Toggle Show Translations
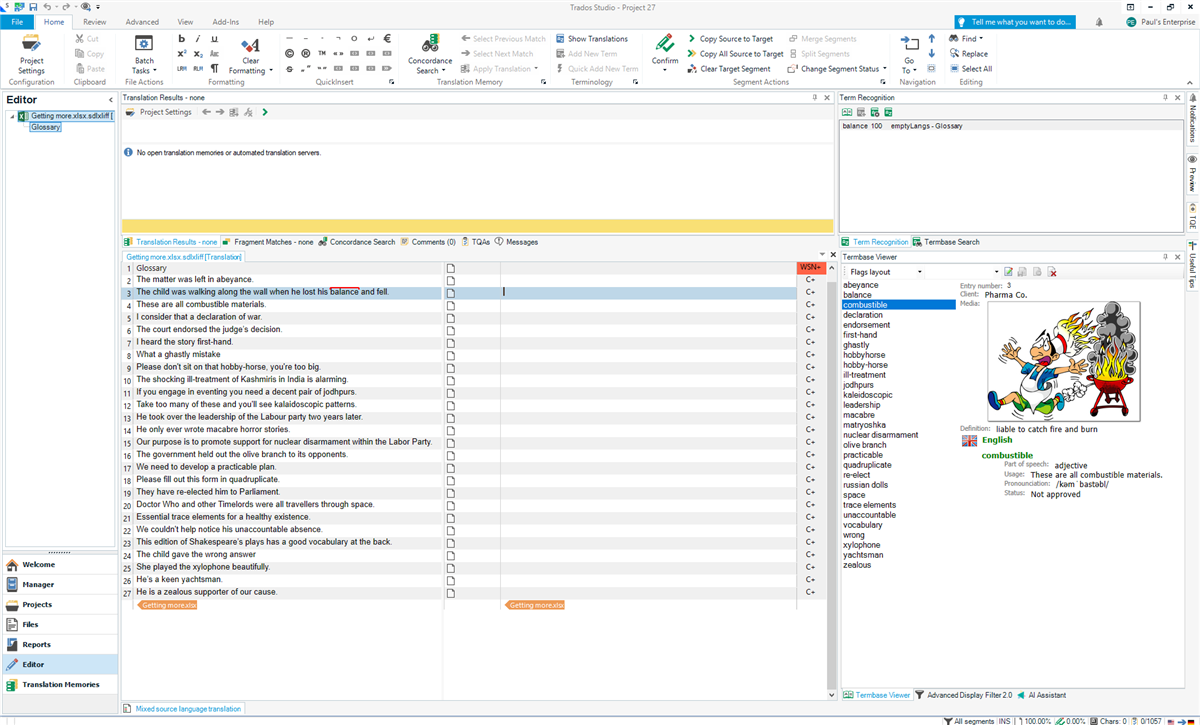This screenshot has height=725, width=1200. 592,39
